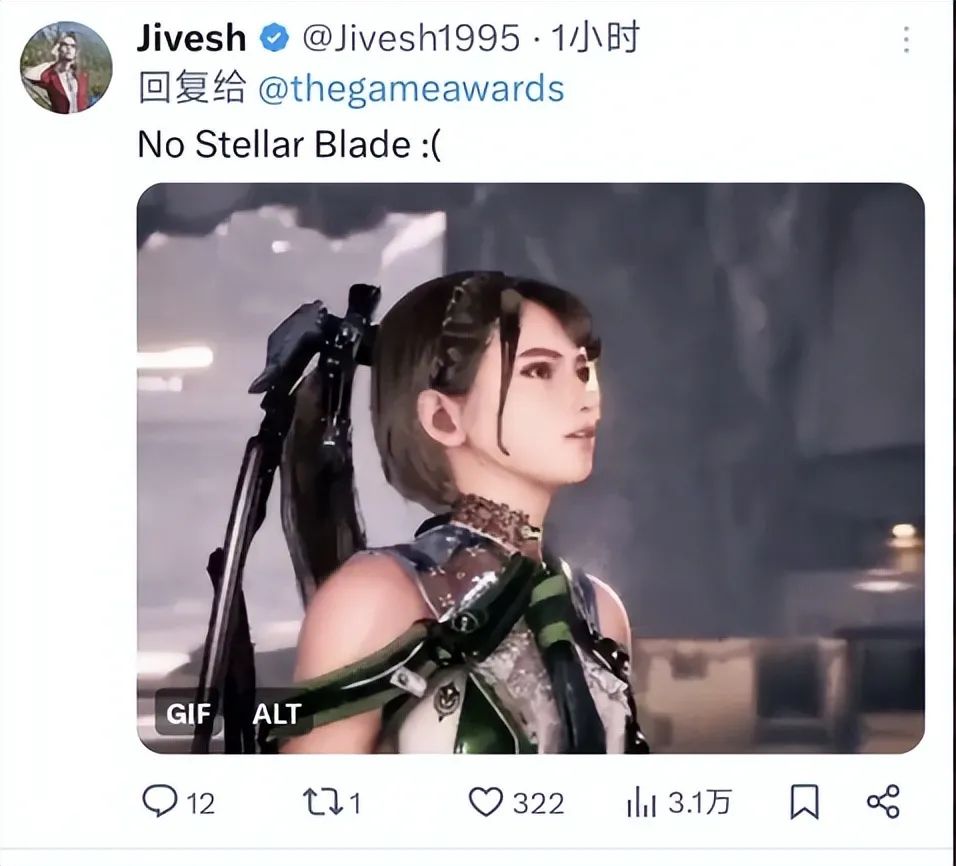Open the @thegameawards mention link
The height and width of the screenshot is (866, 956).
click(x=412, y=89)
